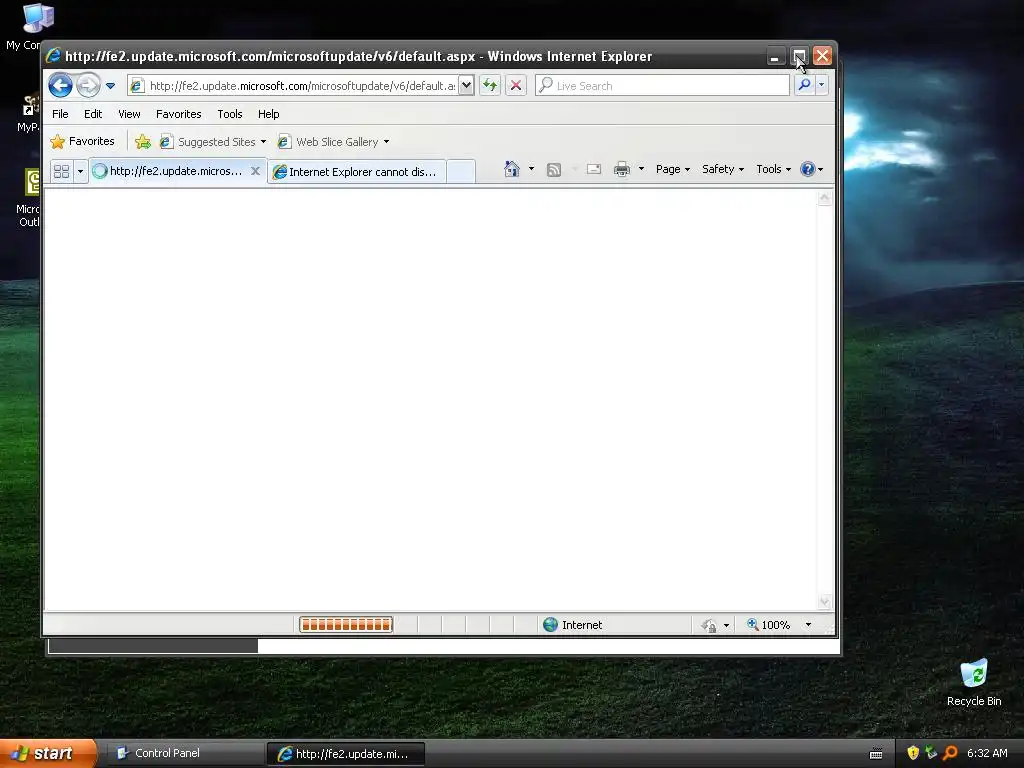1024x768 pixels.
Task: Expand the tab list dropdown arrow
Action: pyautogui.click(x=80, y=171)
